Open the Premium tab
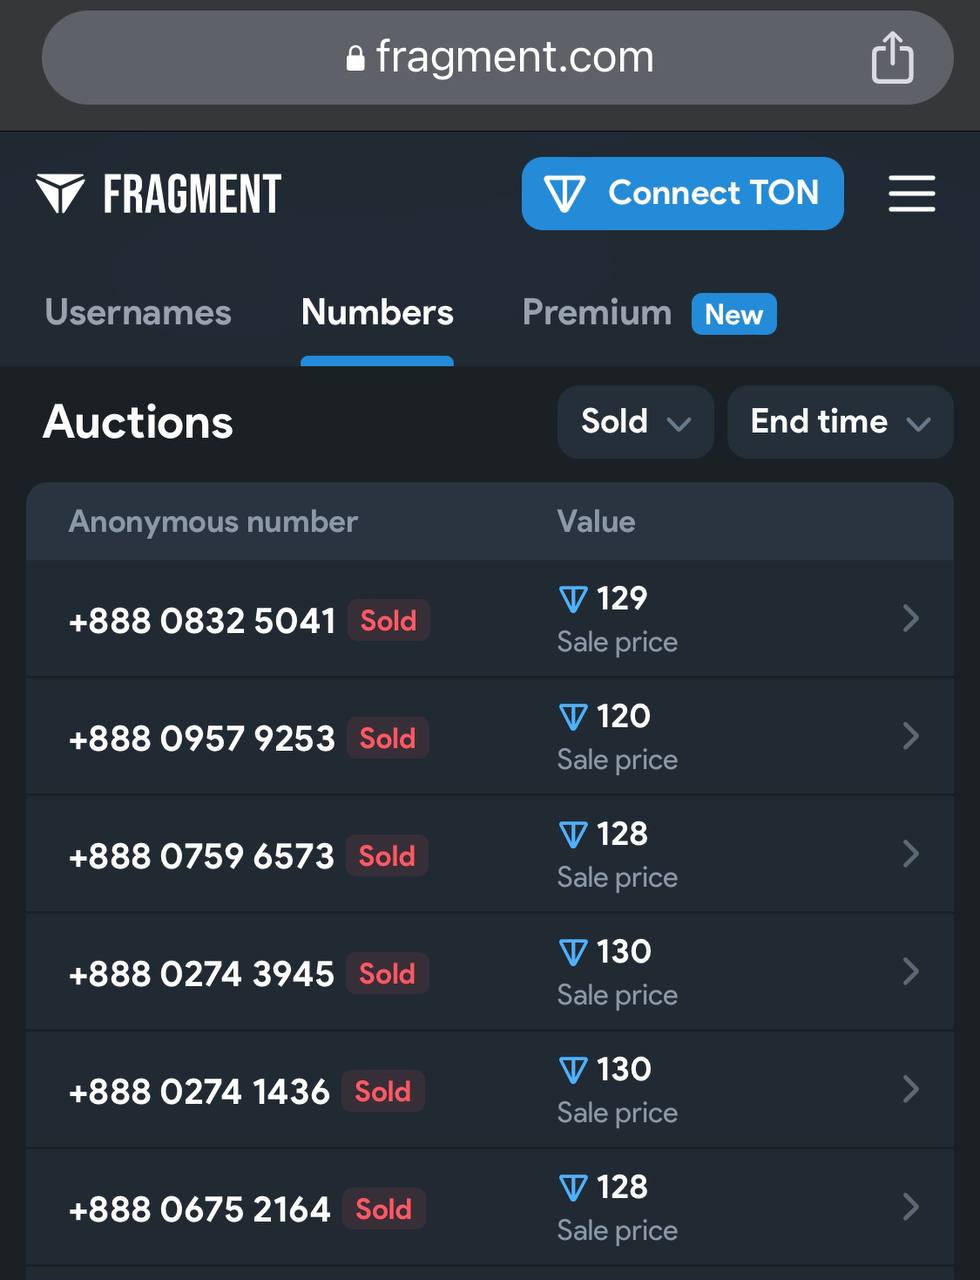980x1280 pixels. (597, 313)
